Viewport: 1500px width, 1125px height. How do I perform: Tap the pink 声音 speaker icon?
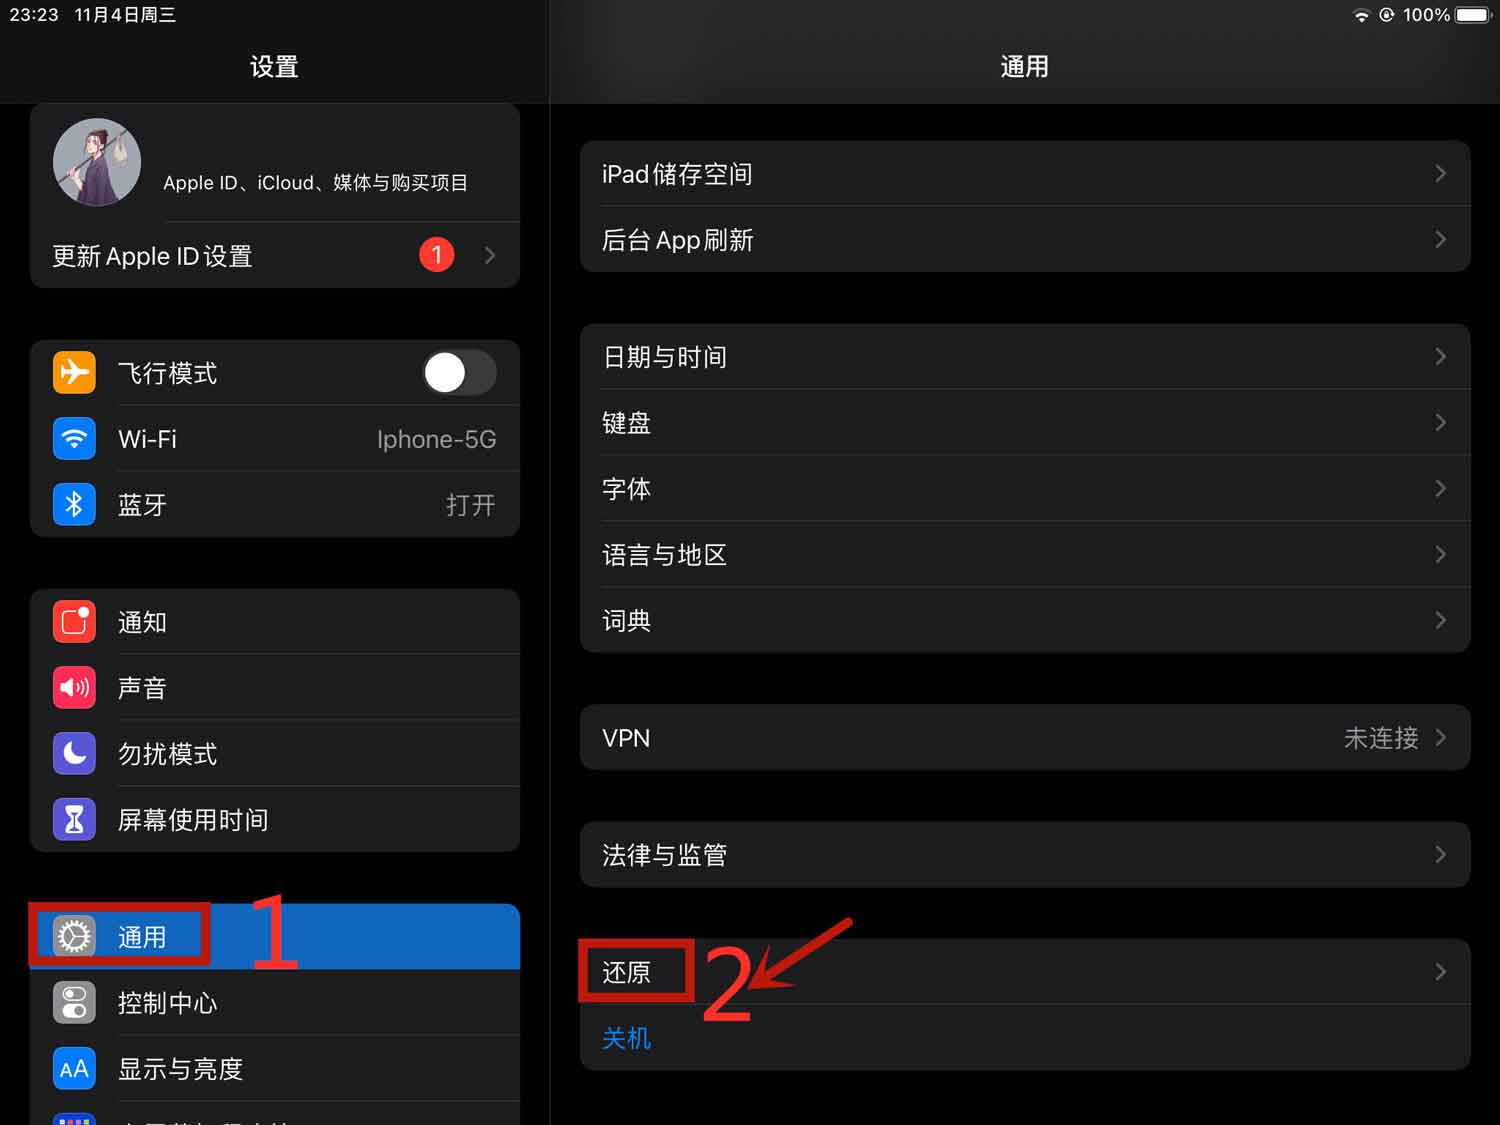point(74,688)
